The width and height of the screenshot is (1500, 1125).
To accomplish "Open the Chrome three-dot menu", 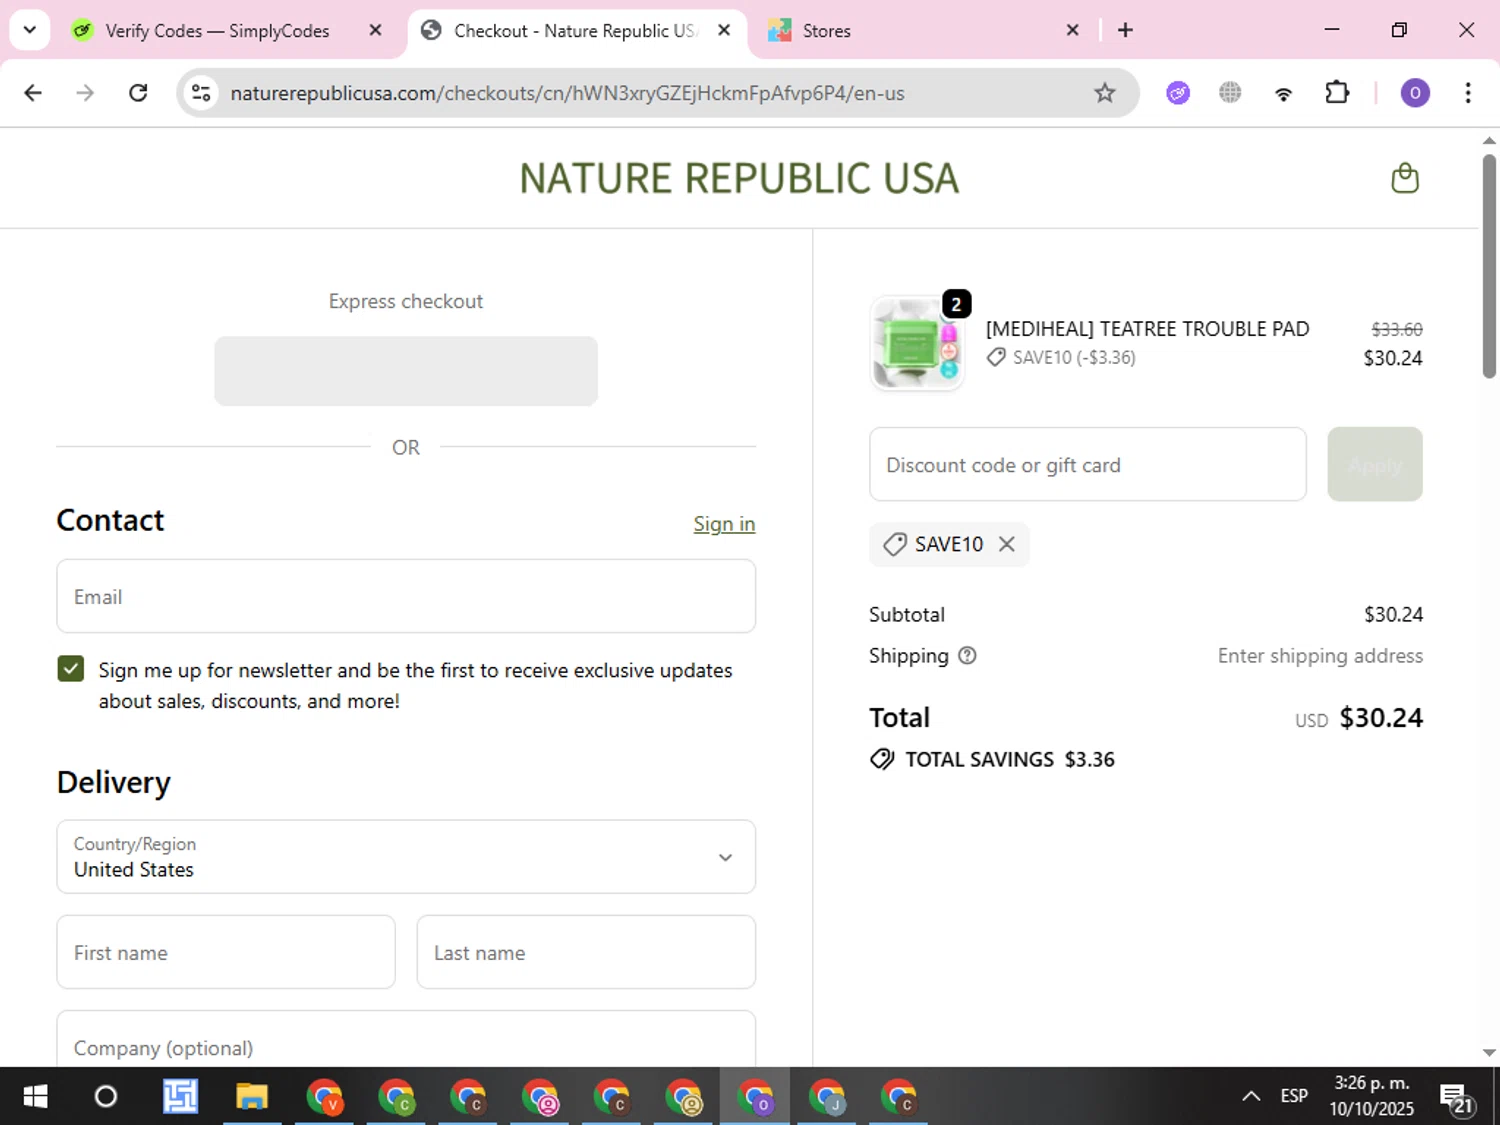I will point(1468,93).
